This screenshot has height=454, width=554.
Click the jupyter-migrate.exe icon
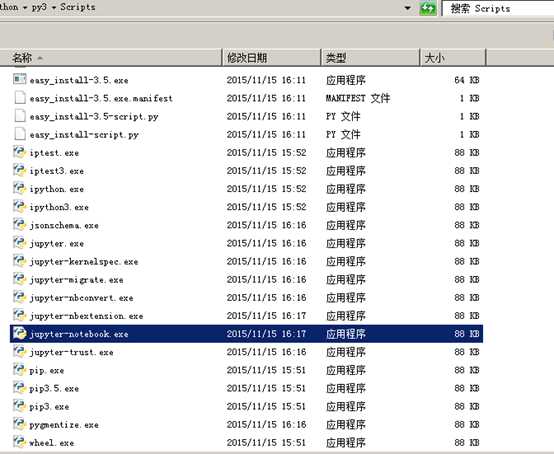click(20, 279)
